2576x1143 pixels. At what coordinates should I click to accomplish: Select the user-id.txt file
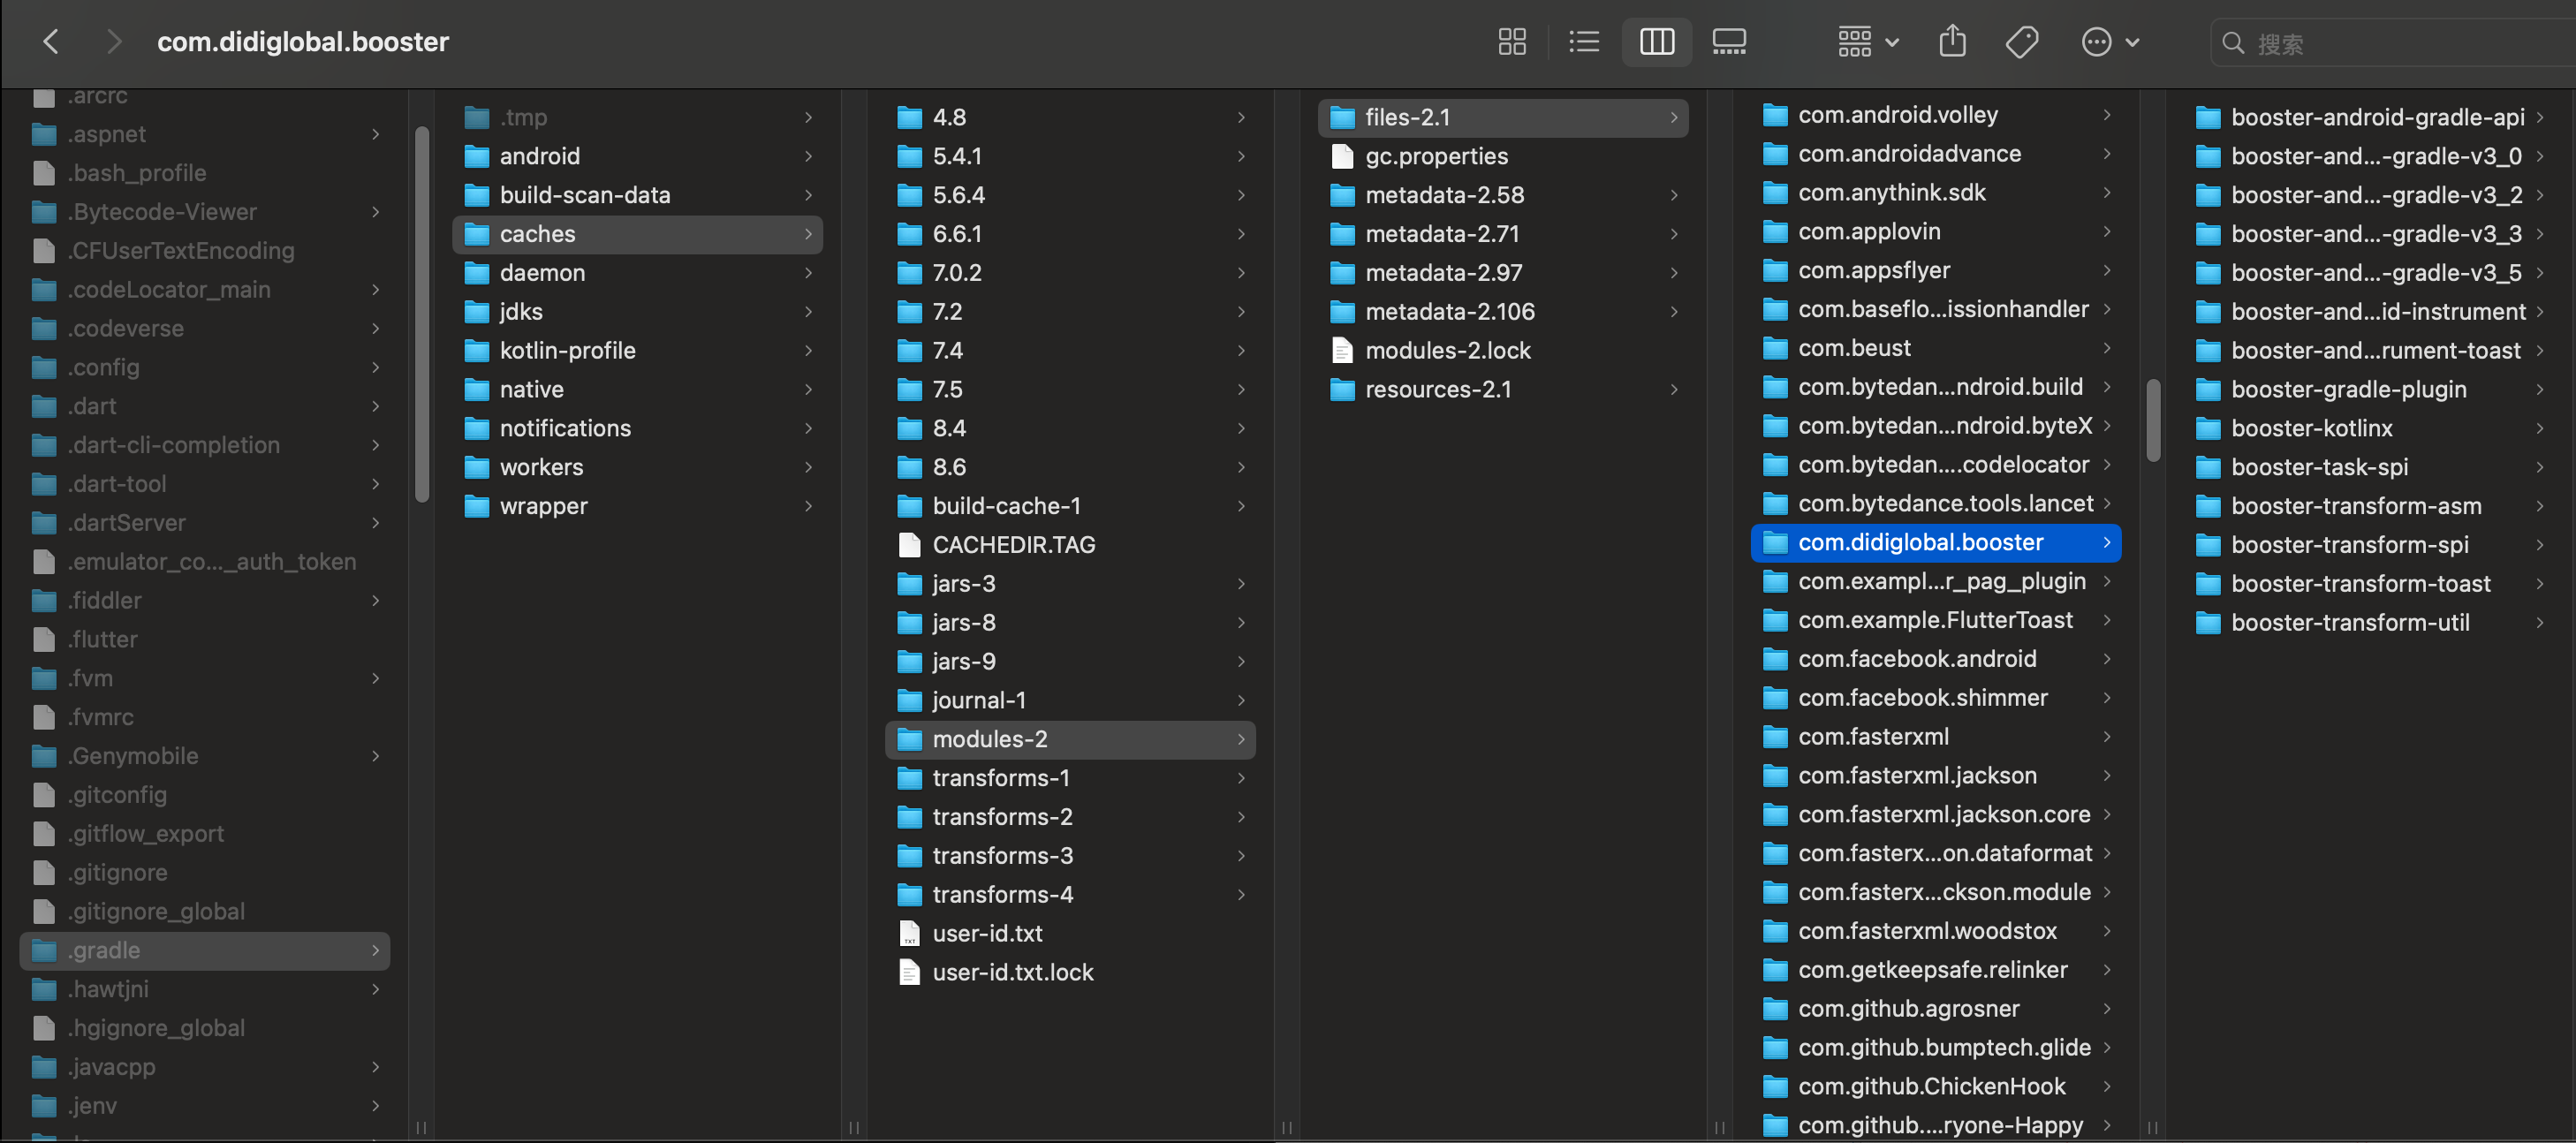click(x=986, y=933)
